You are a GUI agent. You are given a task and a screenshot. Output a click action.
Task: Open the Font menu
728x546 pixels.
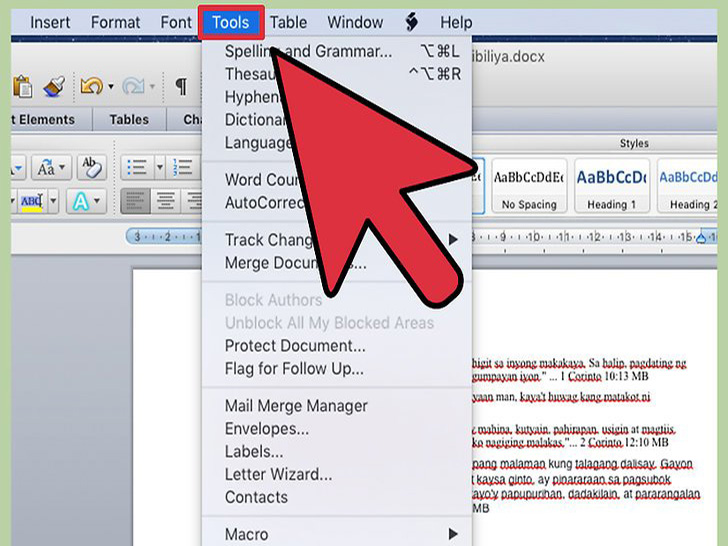(176, 22)
